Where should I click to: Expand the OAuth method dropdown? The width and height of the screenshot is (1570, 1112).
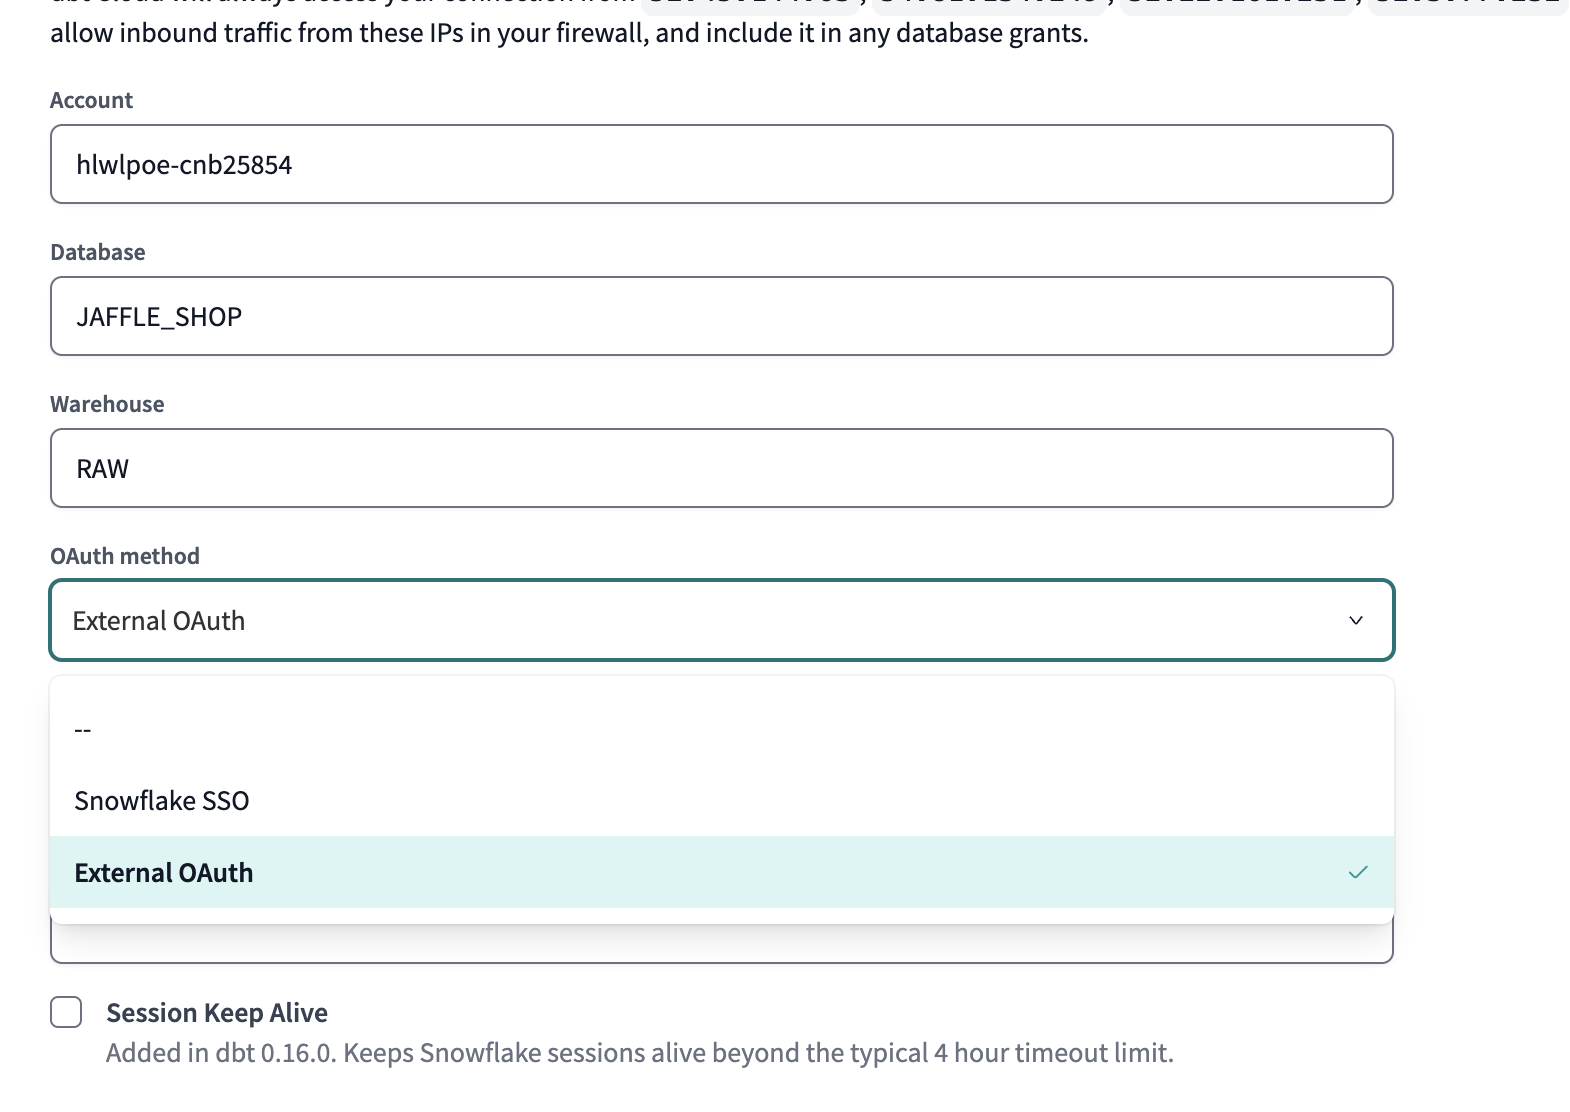click(720, 620)
